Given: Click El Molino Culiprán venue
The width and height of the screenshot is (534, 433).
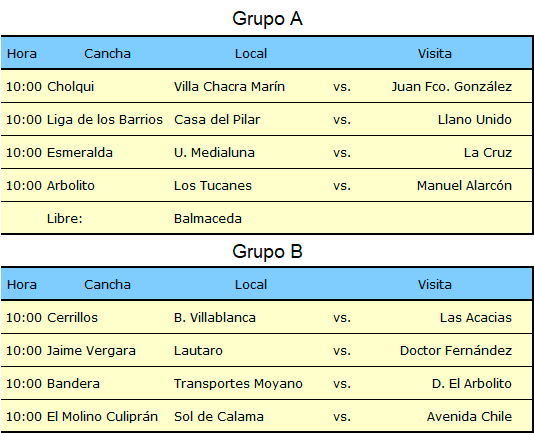Looking at the screenshot, I should (103, 417).
